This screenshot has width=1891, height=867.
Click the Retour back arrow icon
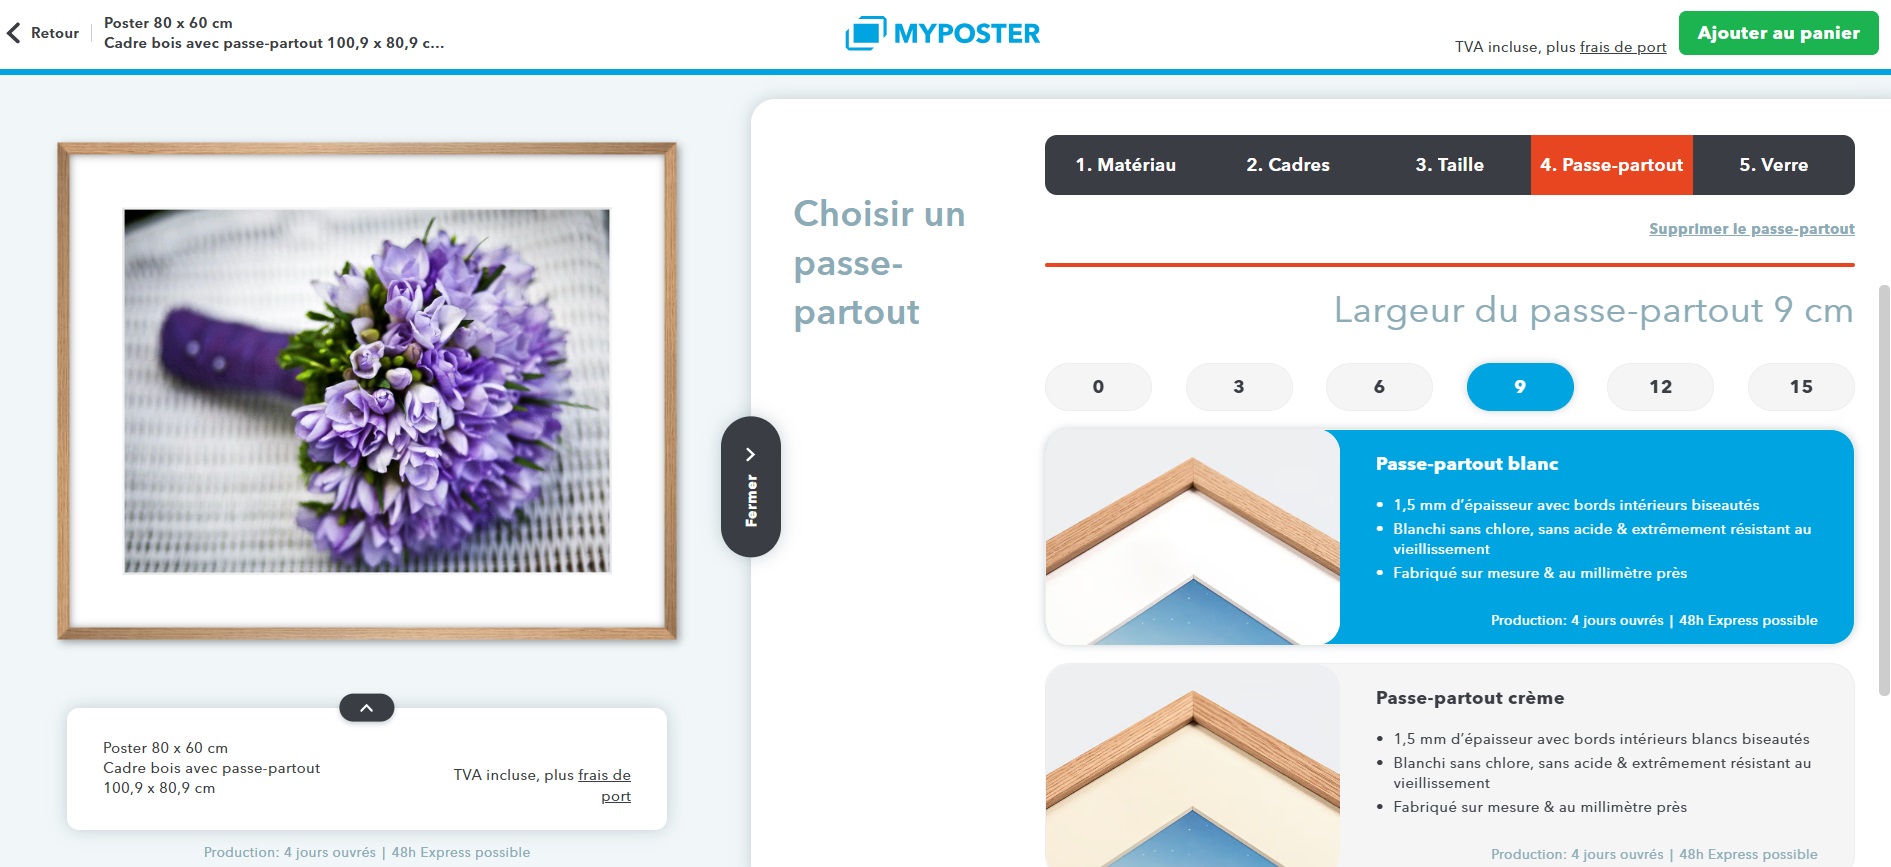14,33
